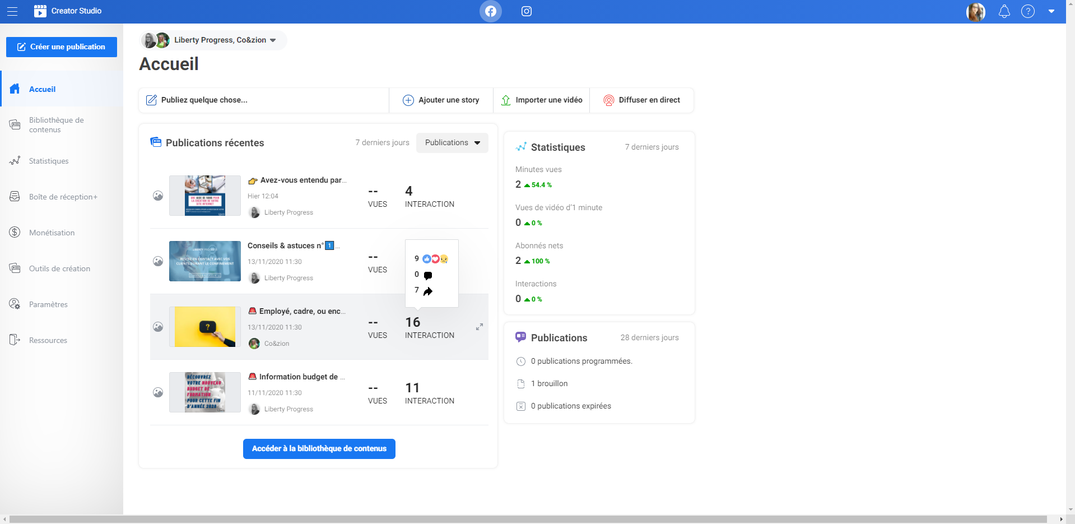Click the Statistiques chart icon in sidebar
This screenshot has width=1075, height=524.
click(15, 161)
